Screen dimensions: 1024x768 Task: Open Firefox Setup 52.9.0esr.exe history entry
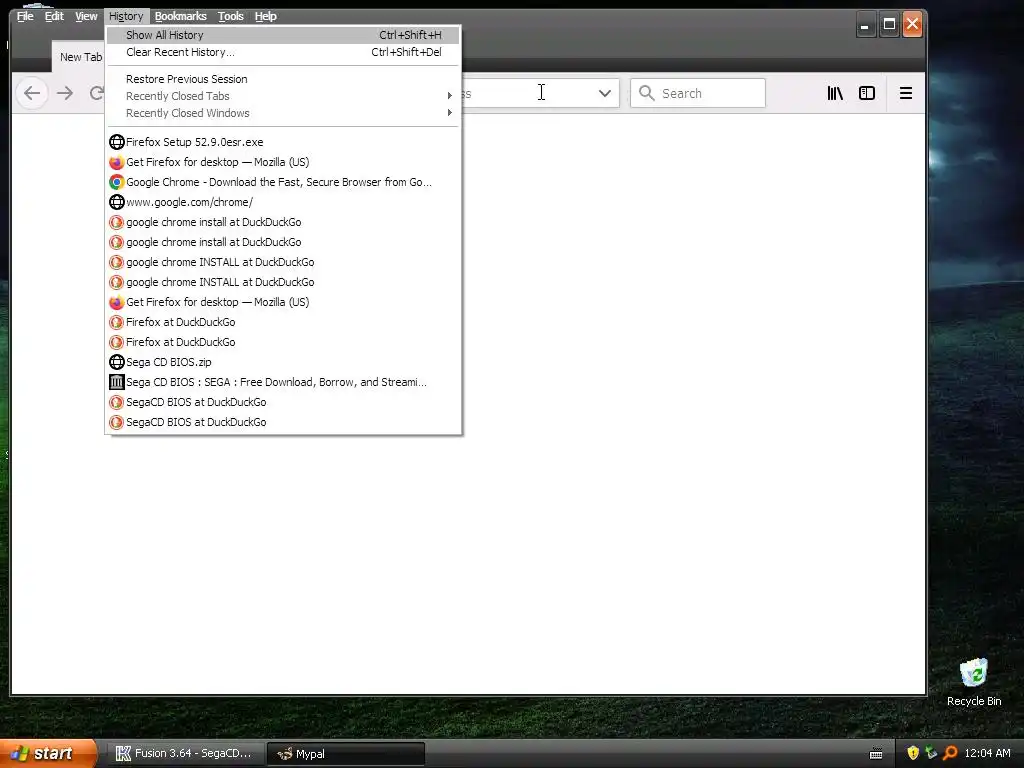click(x=283, y=142)
